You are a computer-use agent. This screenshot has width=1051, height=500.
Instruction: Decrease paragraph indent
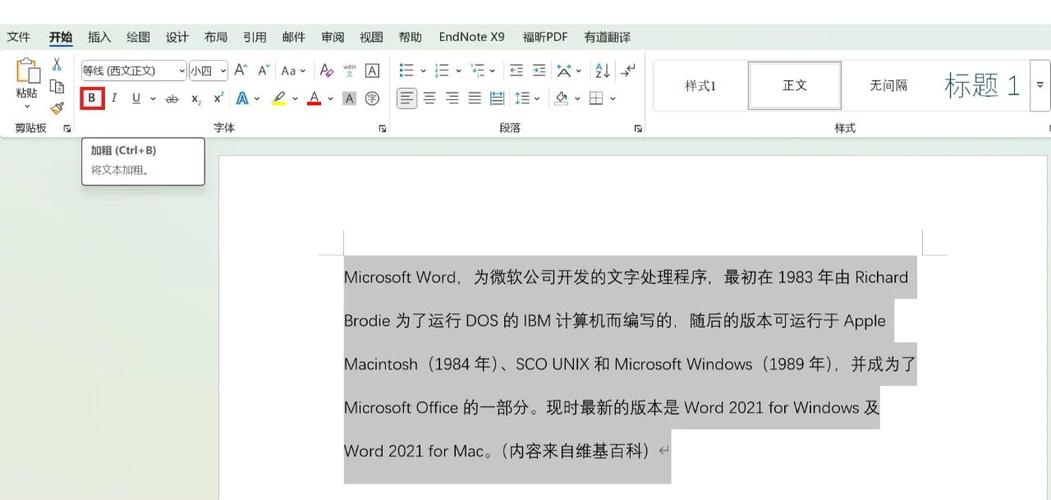pos(516,70)
